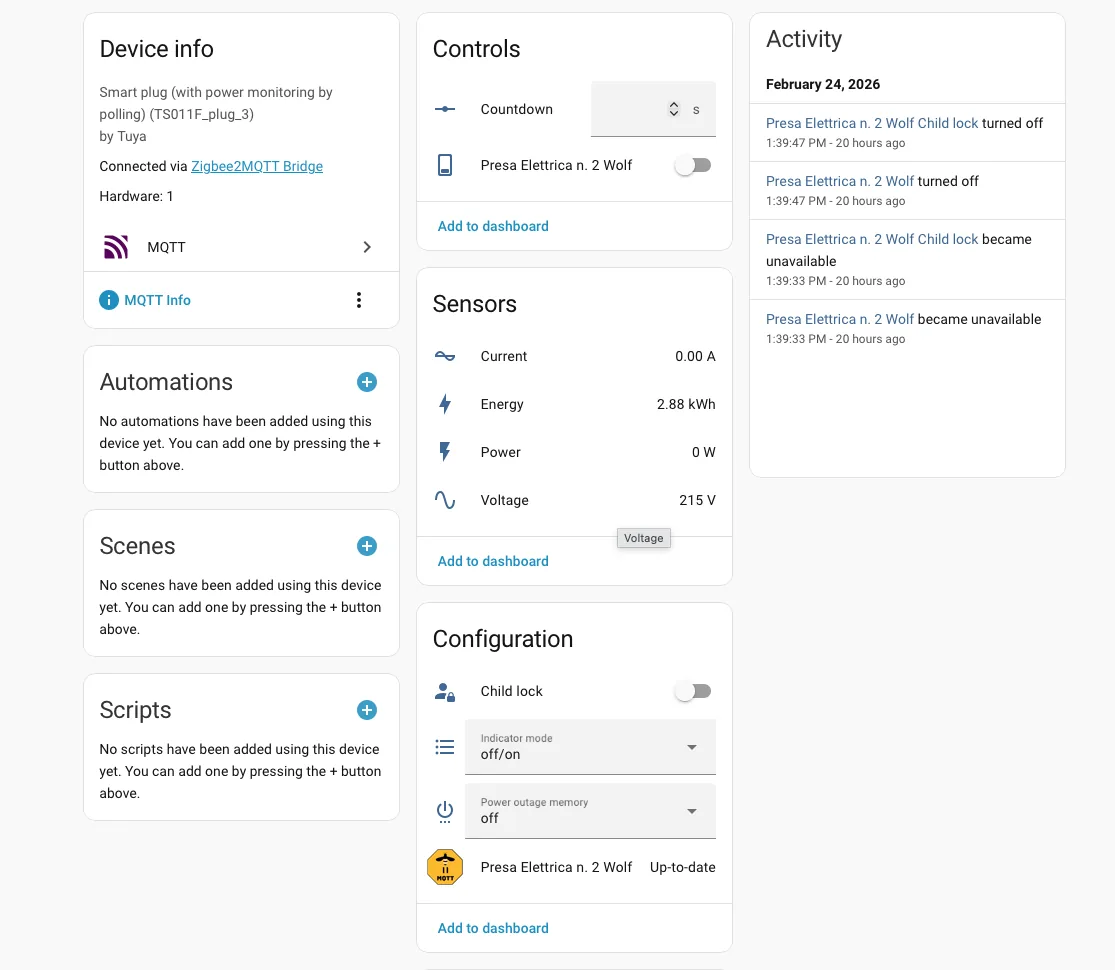This screenshot has height=970, width=1115.
Task: Toggle Presa Elettrica n. 2 Wolf switch
Action: [x=692, y=165]
